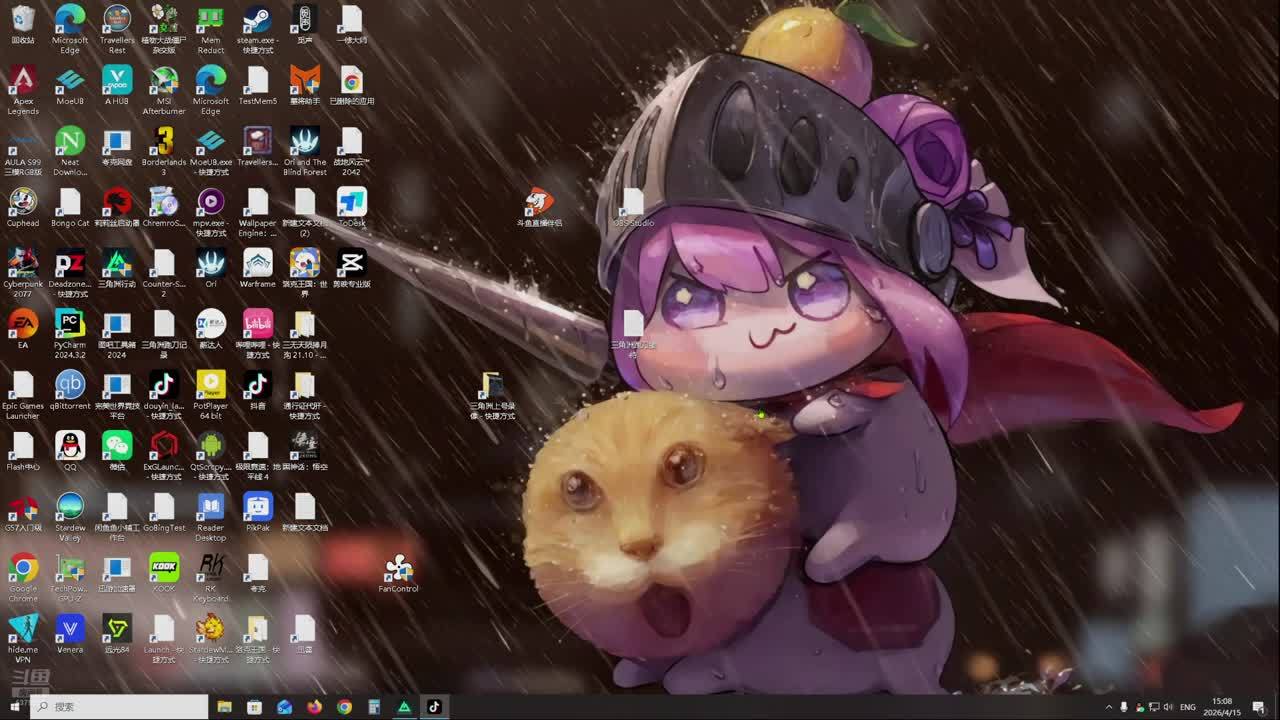This screenshot has height=720, width=1280.
Task: Select the ExGLauncher shortcut icon
Action: click(x=164, y=446)
